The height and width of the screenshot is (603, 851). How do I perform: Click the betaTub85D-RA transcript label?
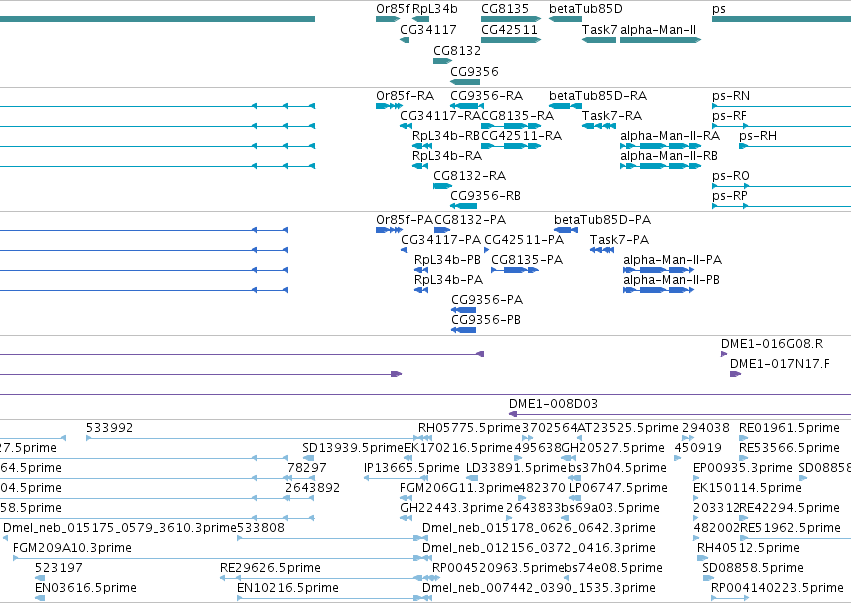(x=598, y=96)
